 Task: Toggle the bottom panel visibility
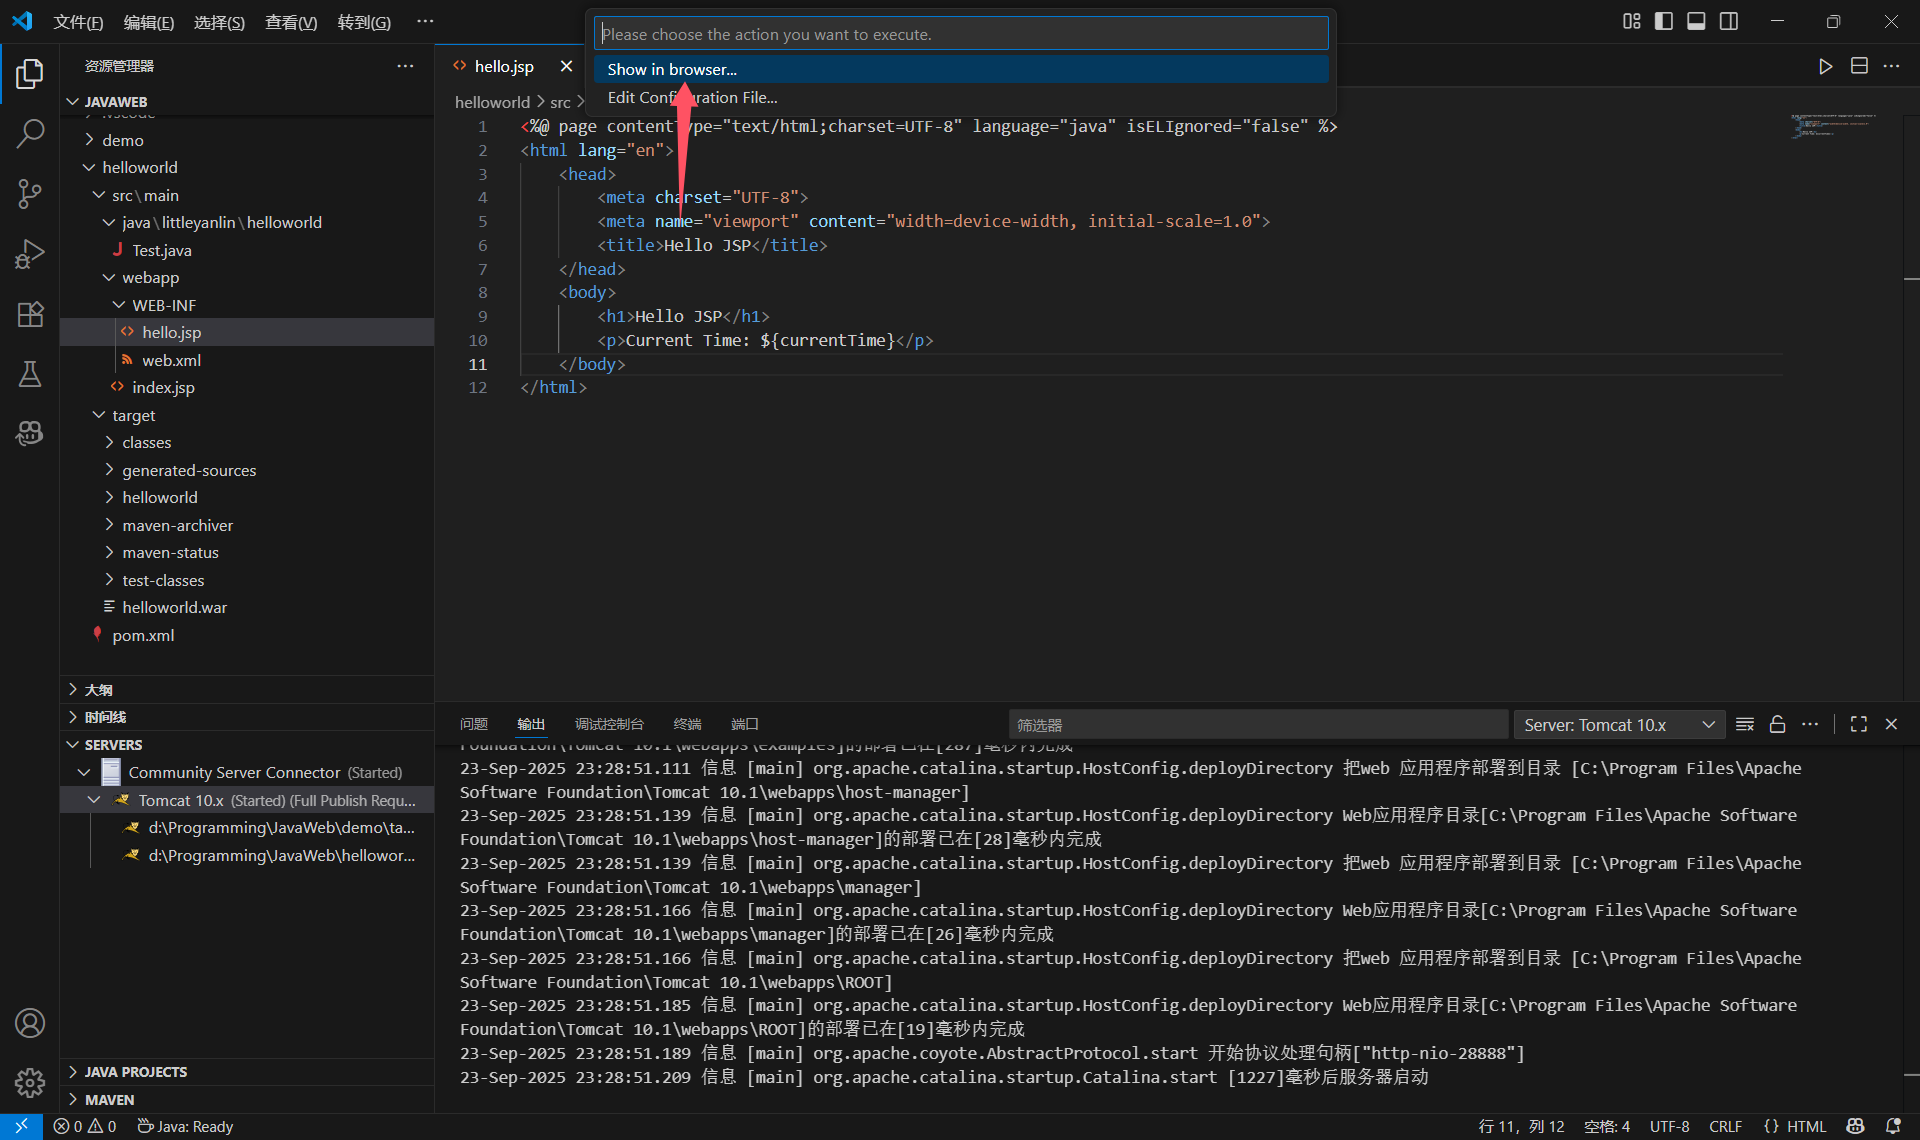(1696, 21)
